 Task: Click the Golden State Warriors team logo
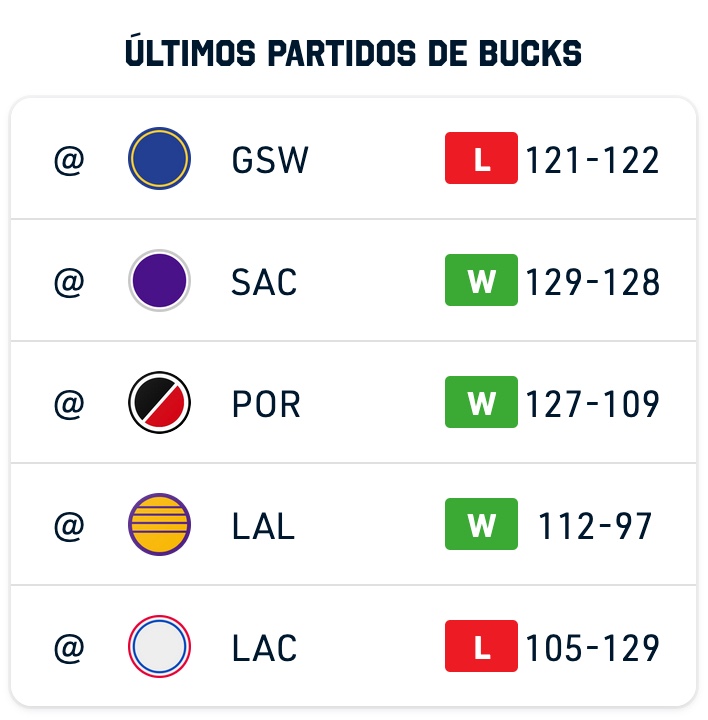(x=159, y=158)
